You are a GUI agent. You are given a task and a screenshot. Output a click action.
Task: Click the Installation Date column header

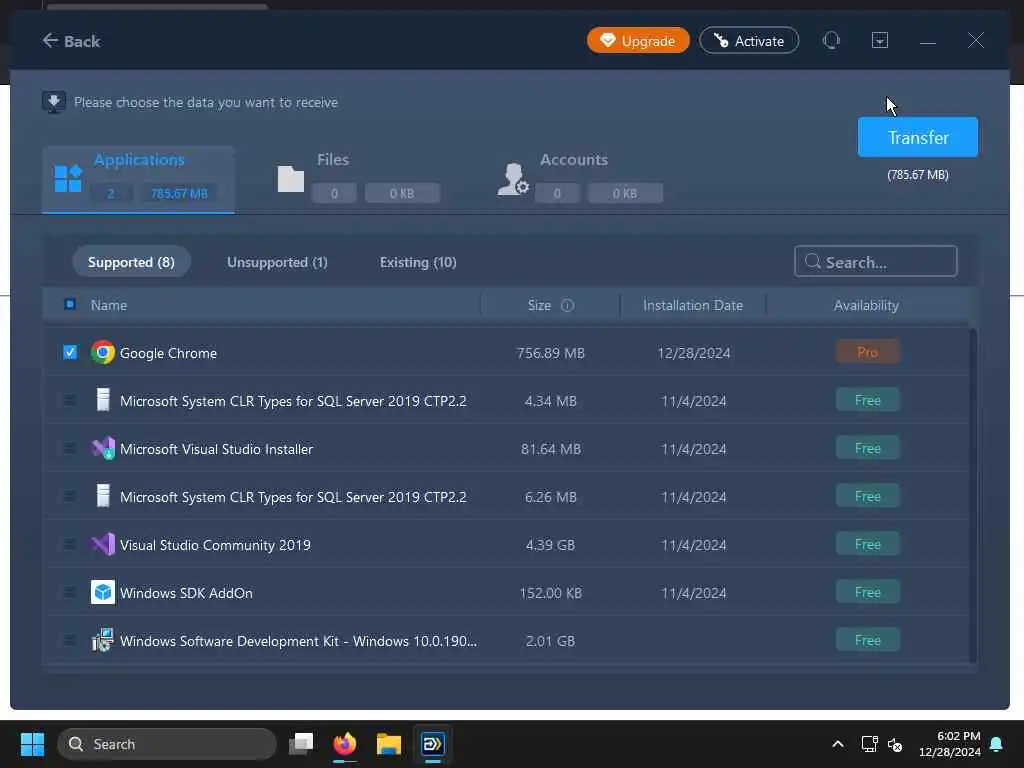[693, 305]
